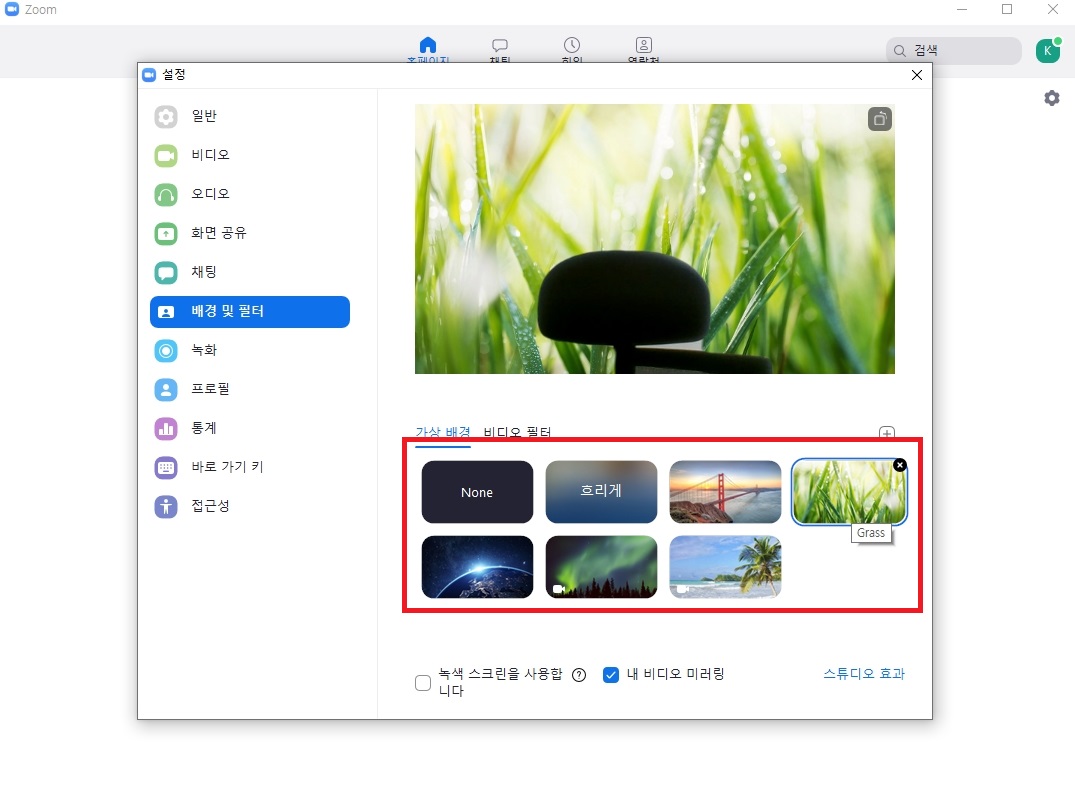Open the K profile avatar menu

click(x=1048, y=51)
